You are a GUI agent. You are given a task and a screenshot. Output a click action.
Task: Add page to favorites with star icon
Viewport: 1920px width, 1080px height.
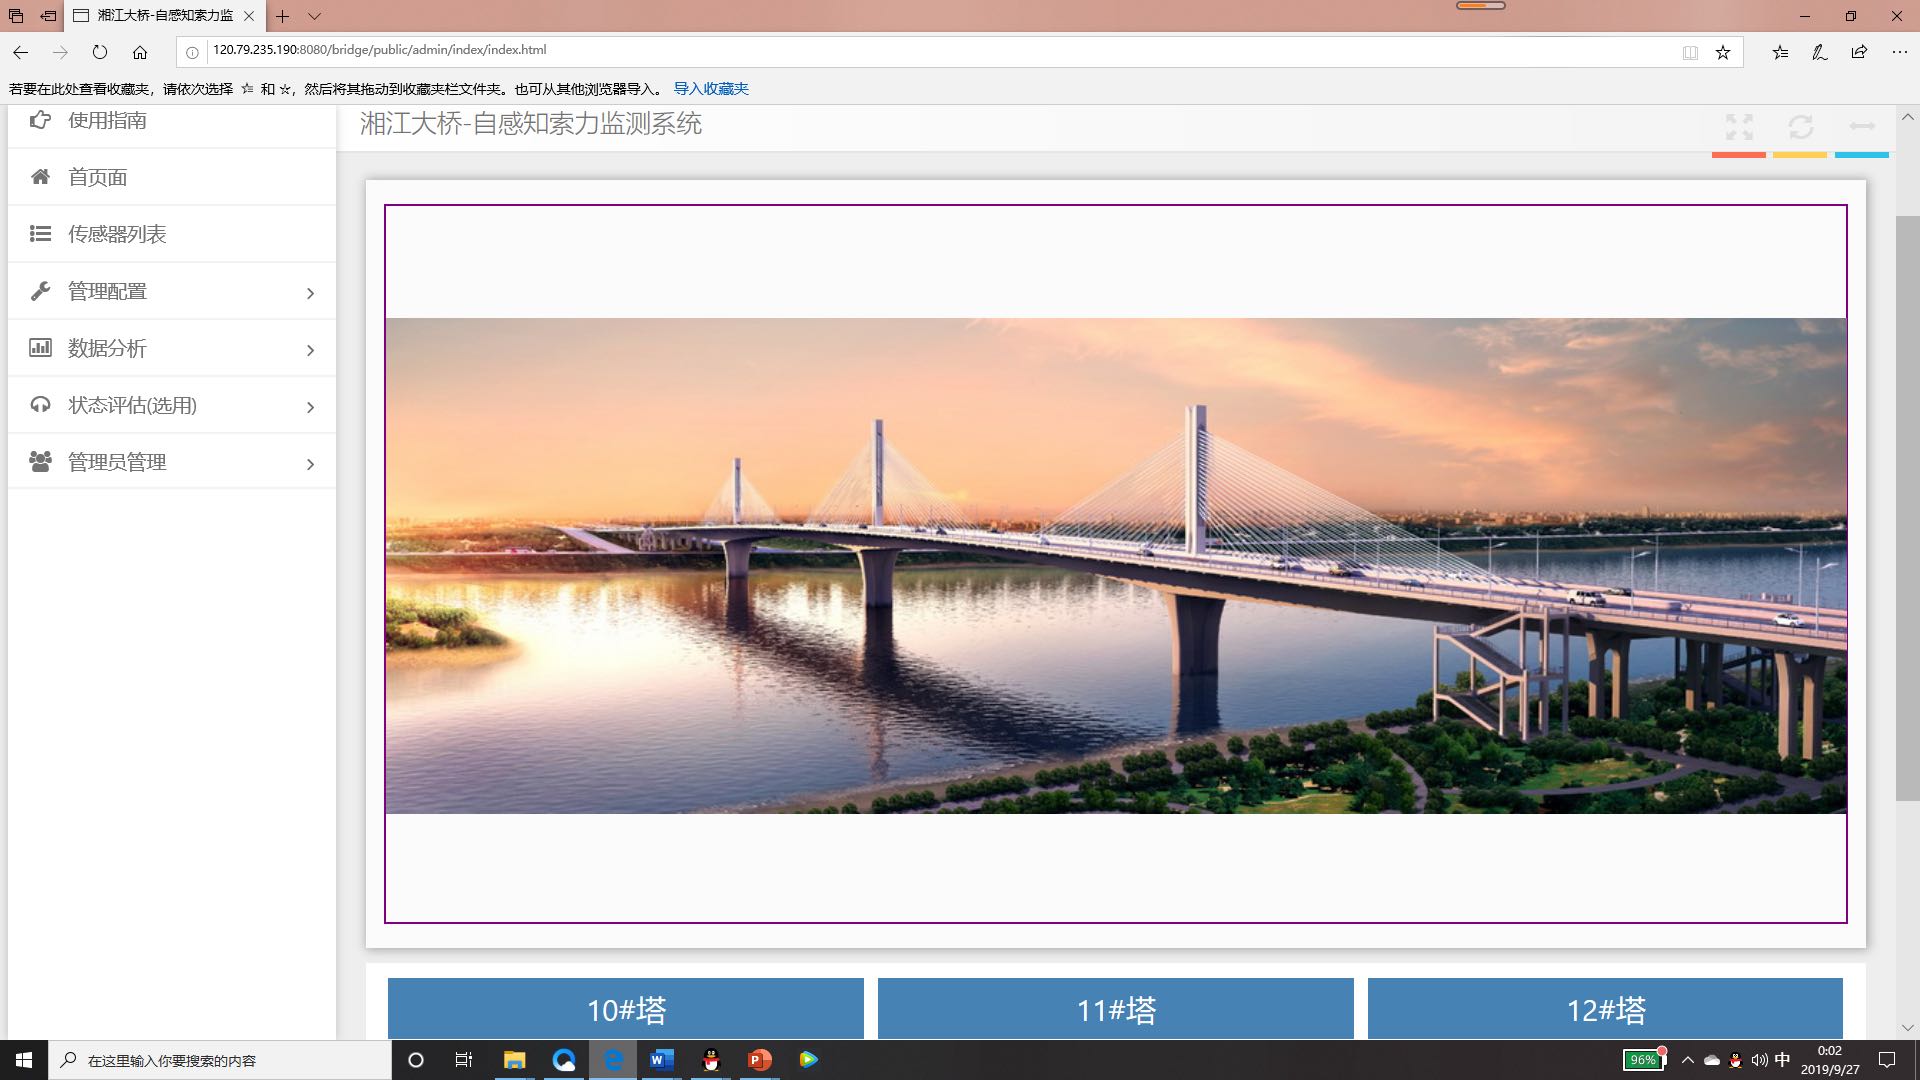1723,52
